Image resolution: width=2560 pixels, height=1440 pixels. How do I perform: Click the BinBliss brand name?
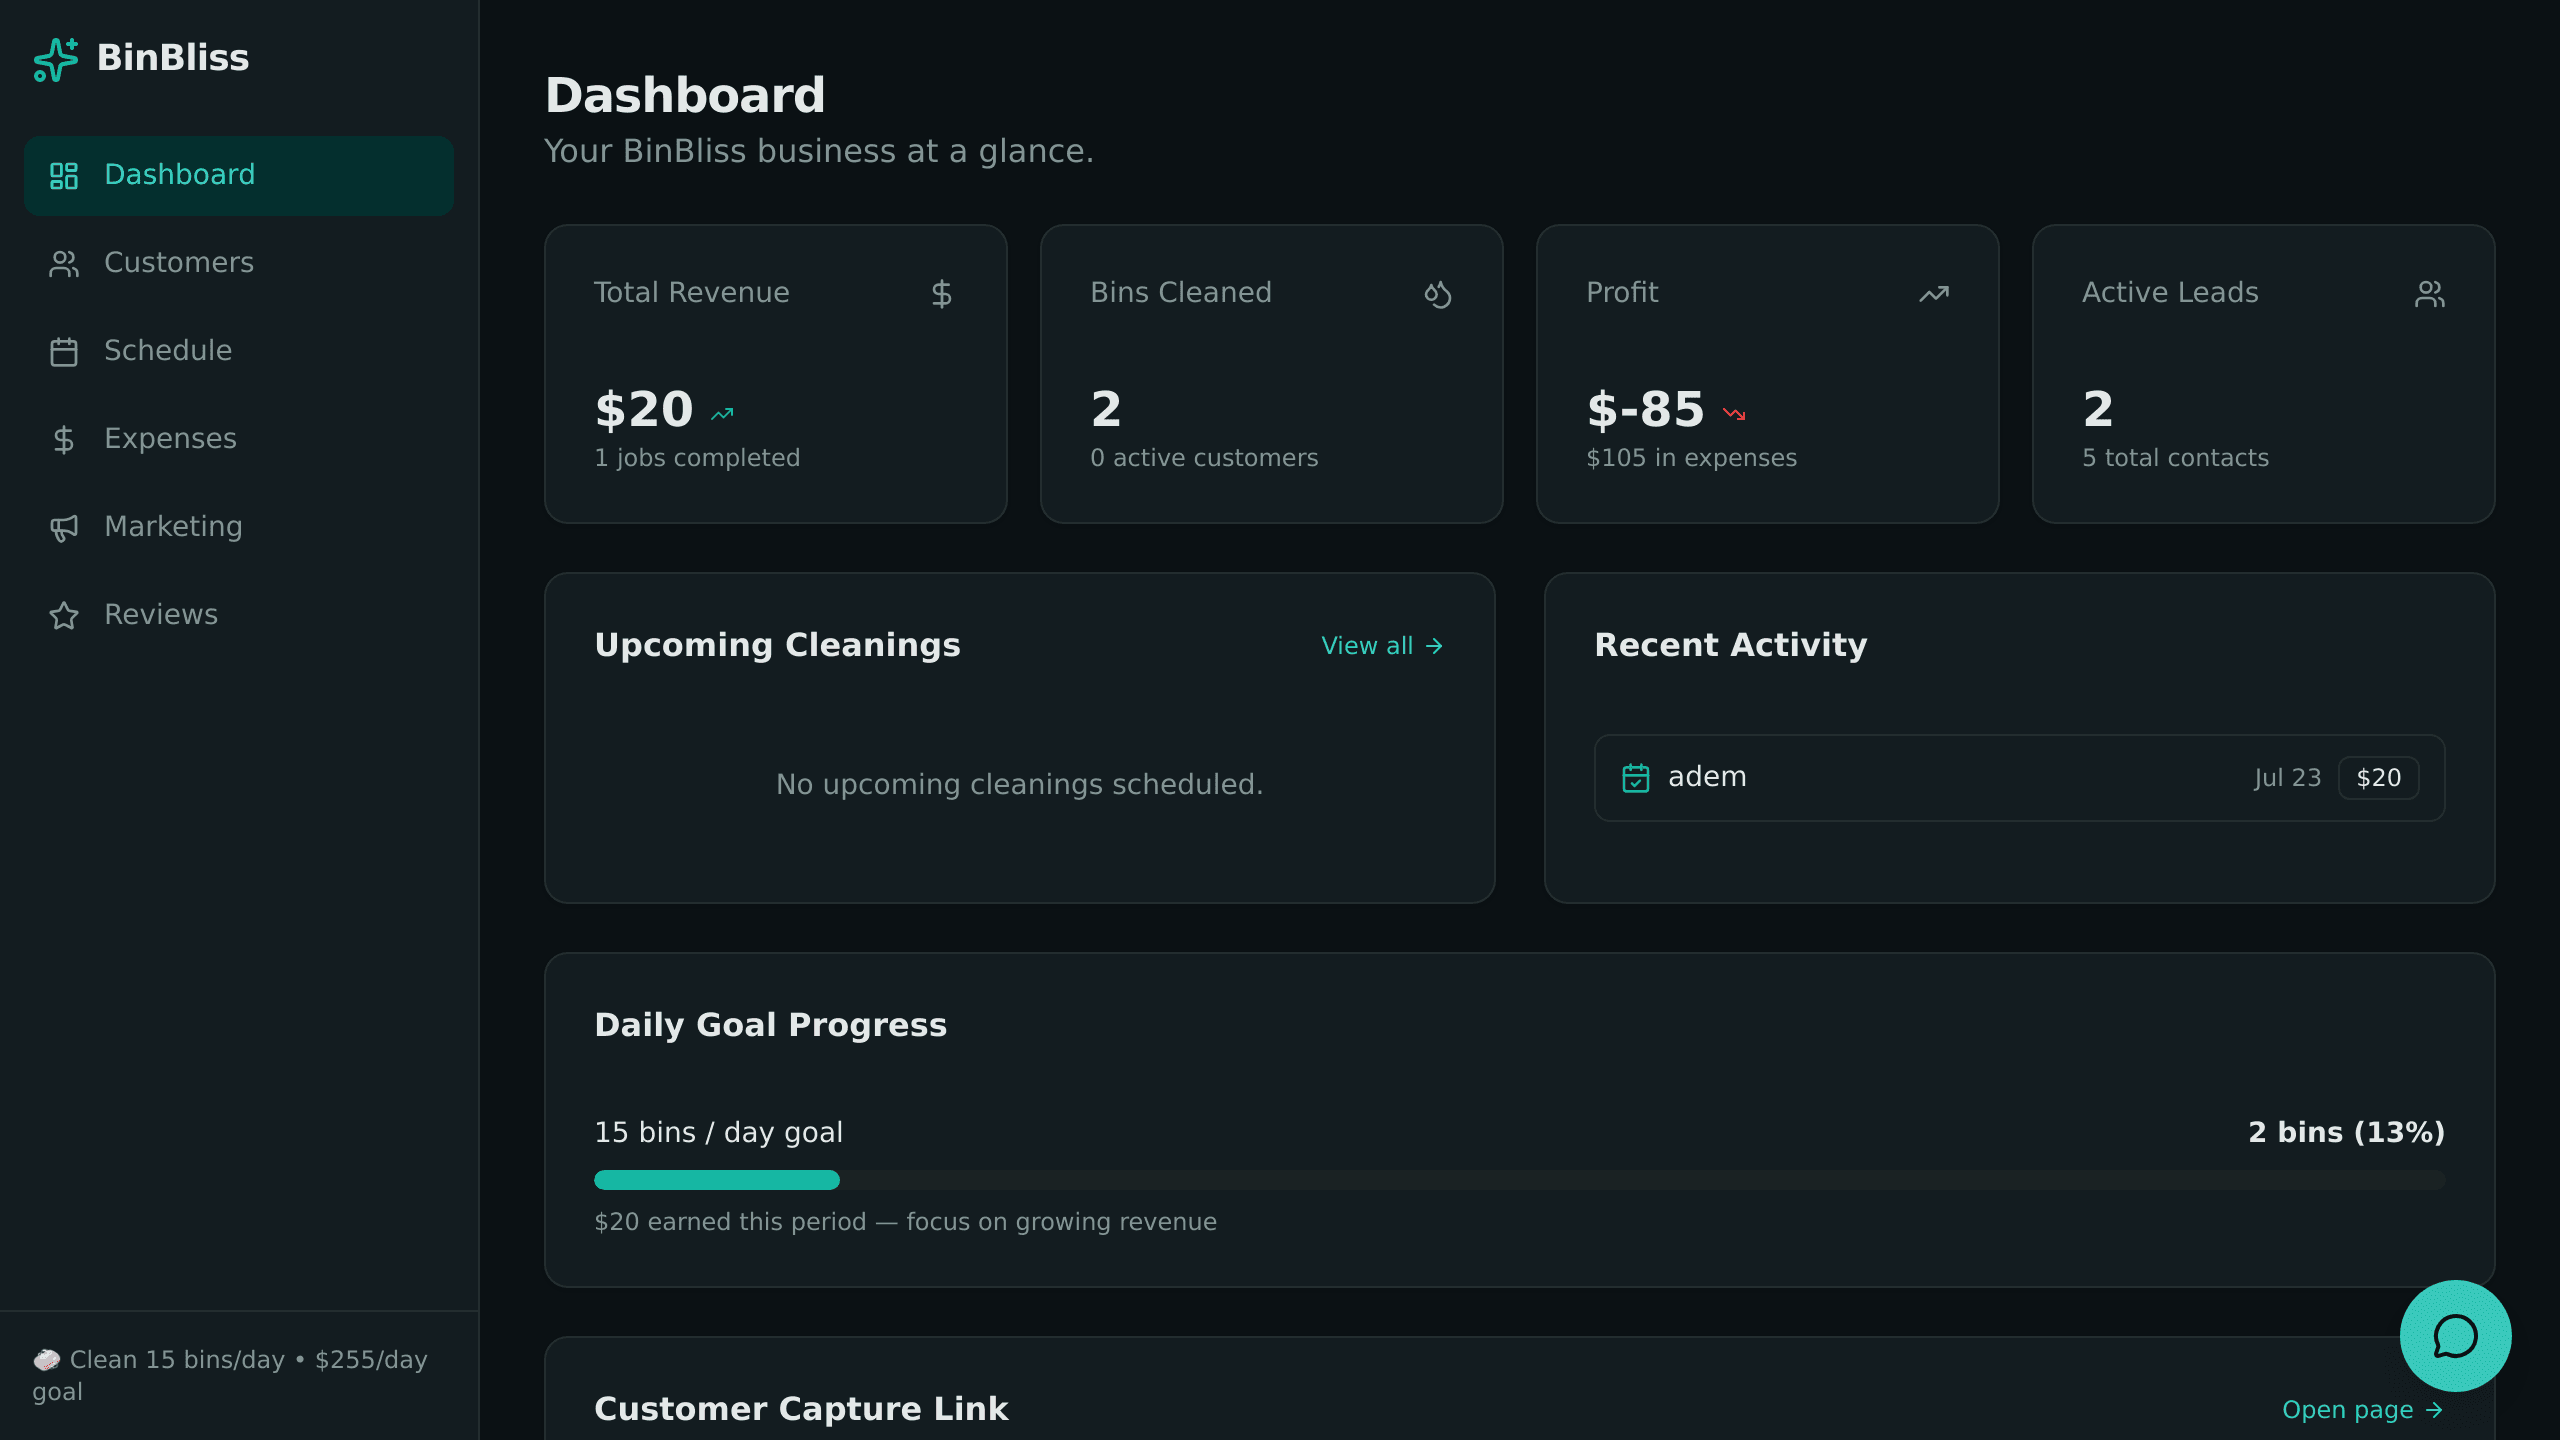(173, 58)
